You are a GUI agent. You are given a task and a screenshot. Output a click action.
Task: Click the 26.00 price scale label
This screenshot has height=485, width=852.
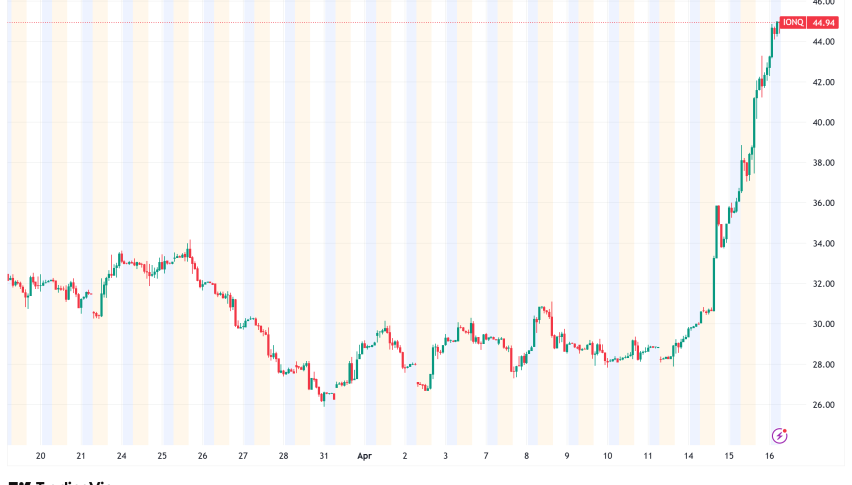click(823, 405)
